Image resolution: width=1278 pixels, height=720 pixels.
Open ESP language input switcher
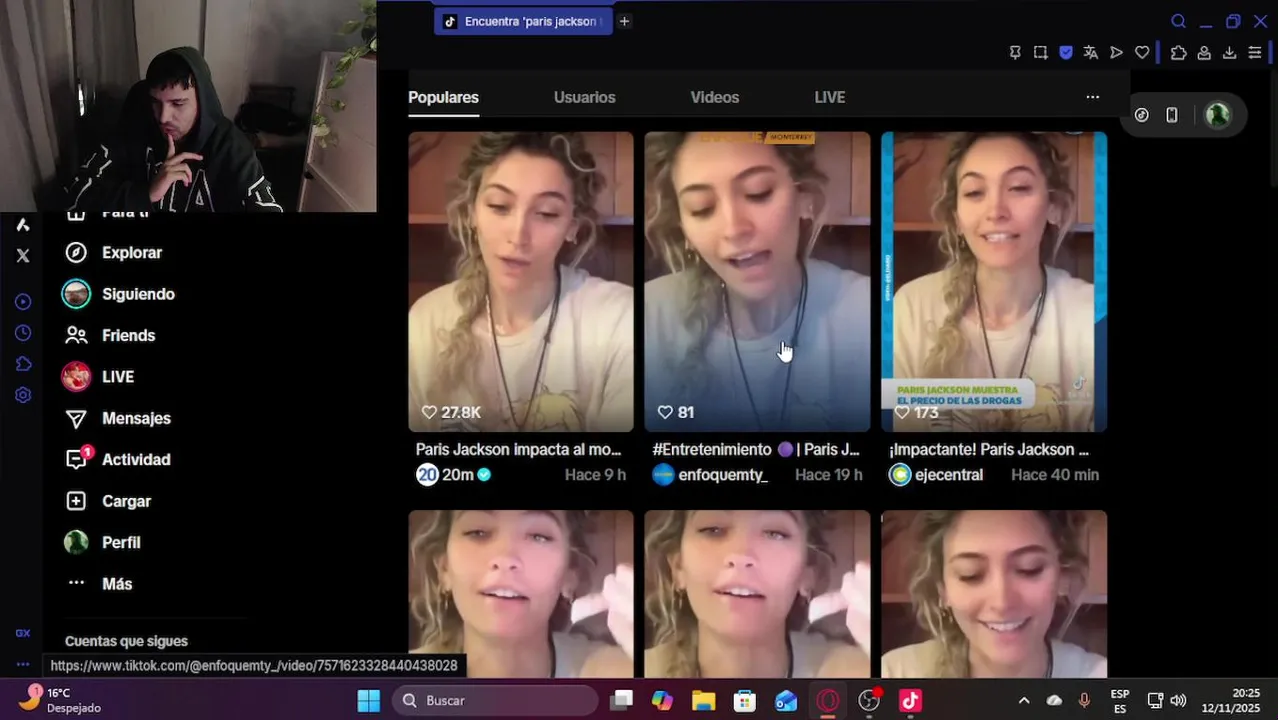(x=1120, y=701)
